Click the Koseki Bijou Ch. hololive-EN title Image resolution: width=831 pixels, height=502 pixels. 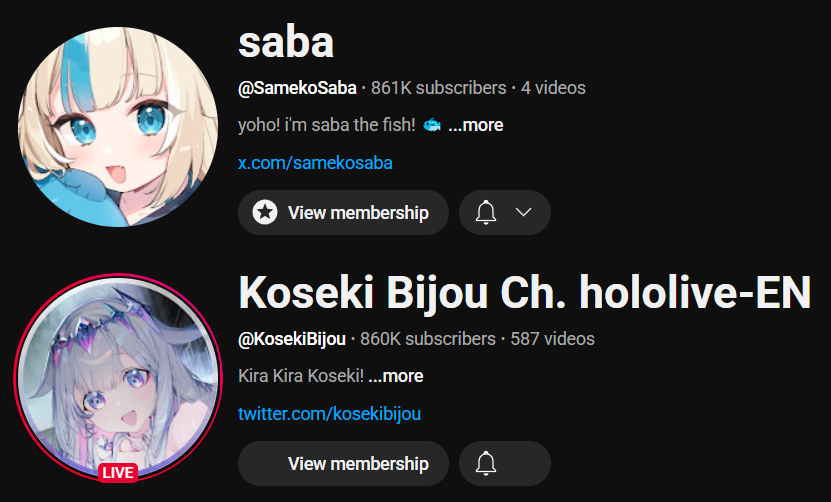coord(525,293)
